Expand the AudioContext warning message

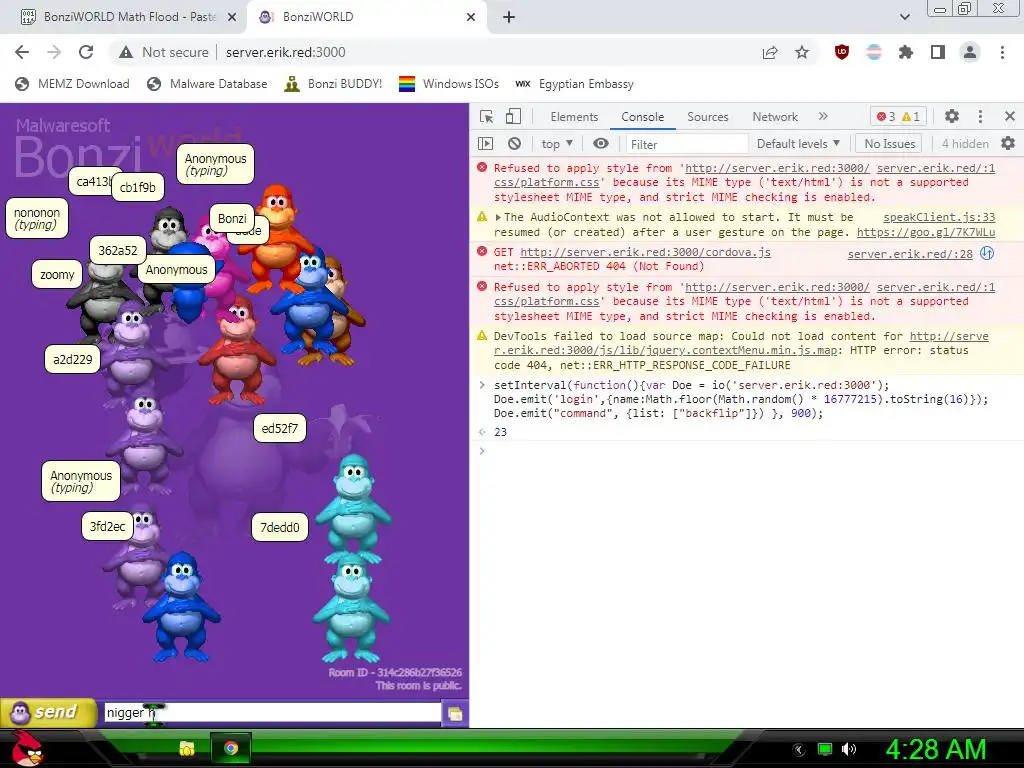tap(498, 217)
